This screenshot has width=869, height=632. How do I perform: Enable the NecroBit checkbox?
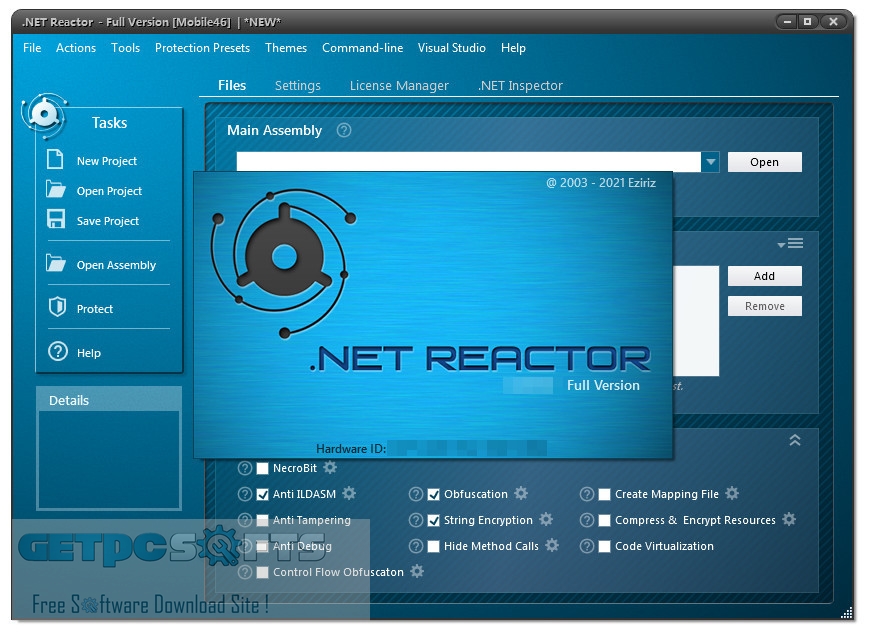point(263,468)
